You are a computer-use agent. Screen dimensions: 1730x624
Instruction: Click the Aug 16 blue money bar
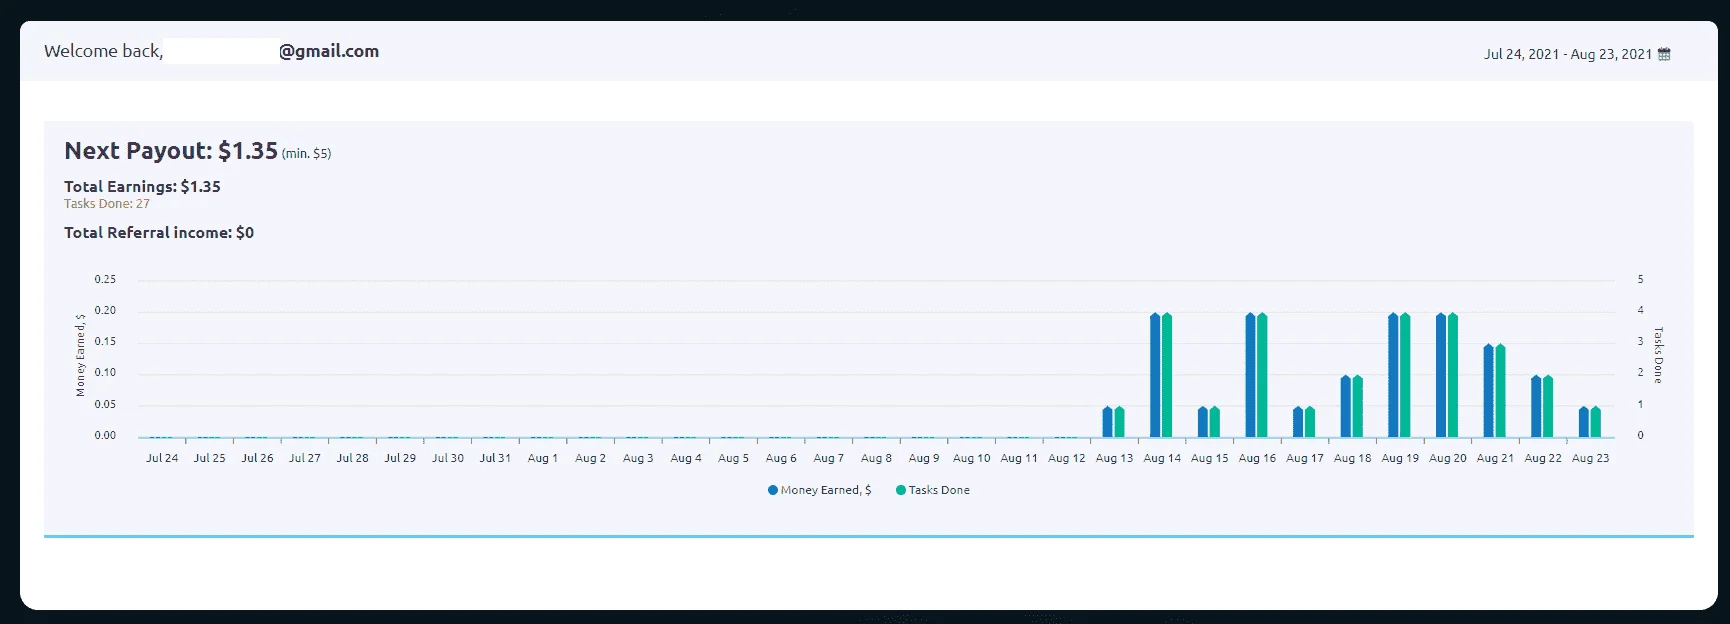click(1250, 375)
